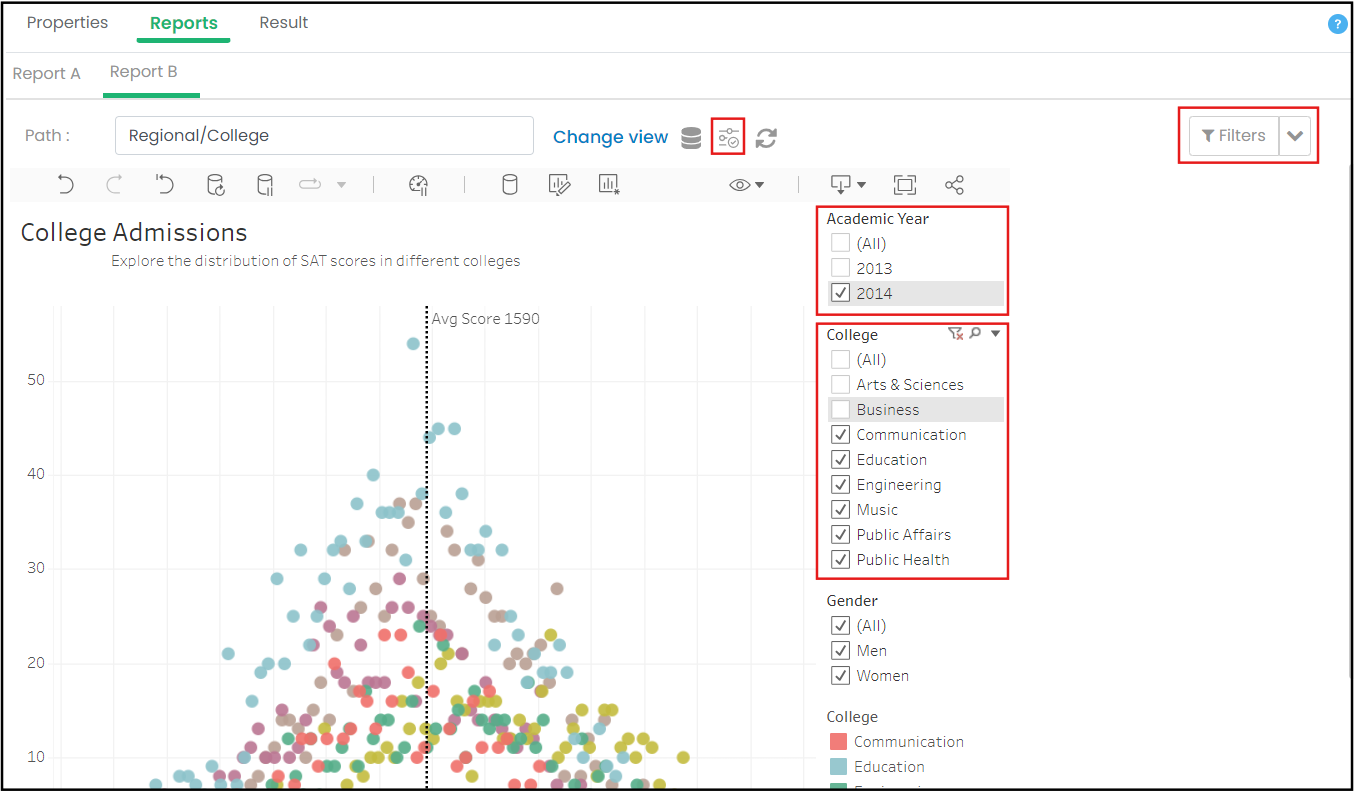Toggle full screen view icon
Viewport: 1354px width, 791px height.
point(904,184)
